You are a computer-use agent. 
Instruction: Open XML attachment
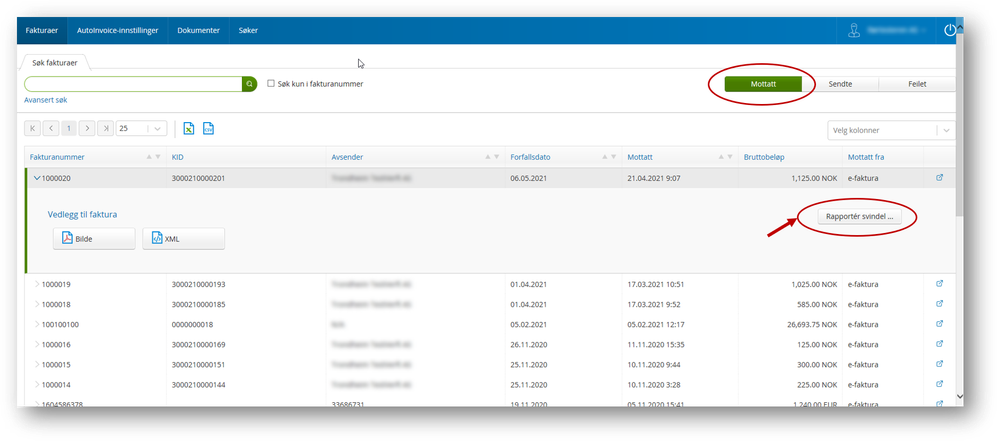(x=183, y=239)
